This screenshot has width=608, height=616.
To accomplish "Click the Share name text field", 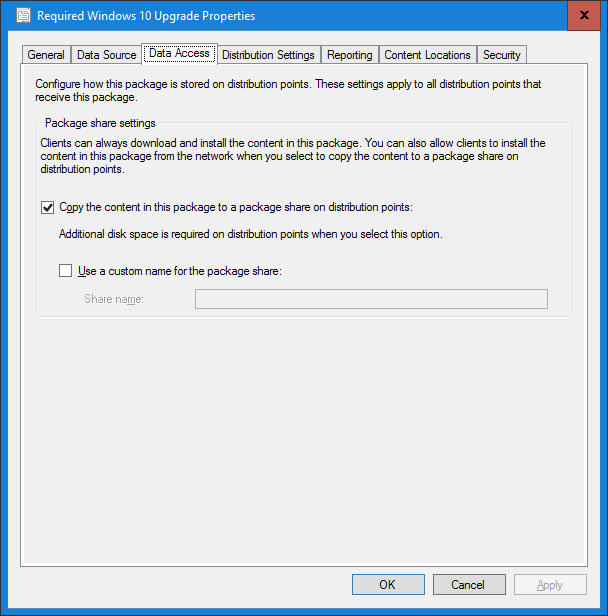I will (371, 299).
